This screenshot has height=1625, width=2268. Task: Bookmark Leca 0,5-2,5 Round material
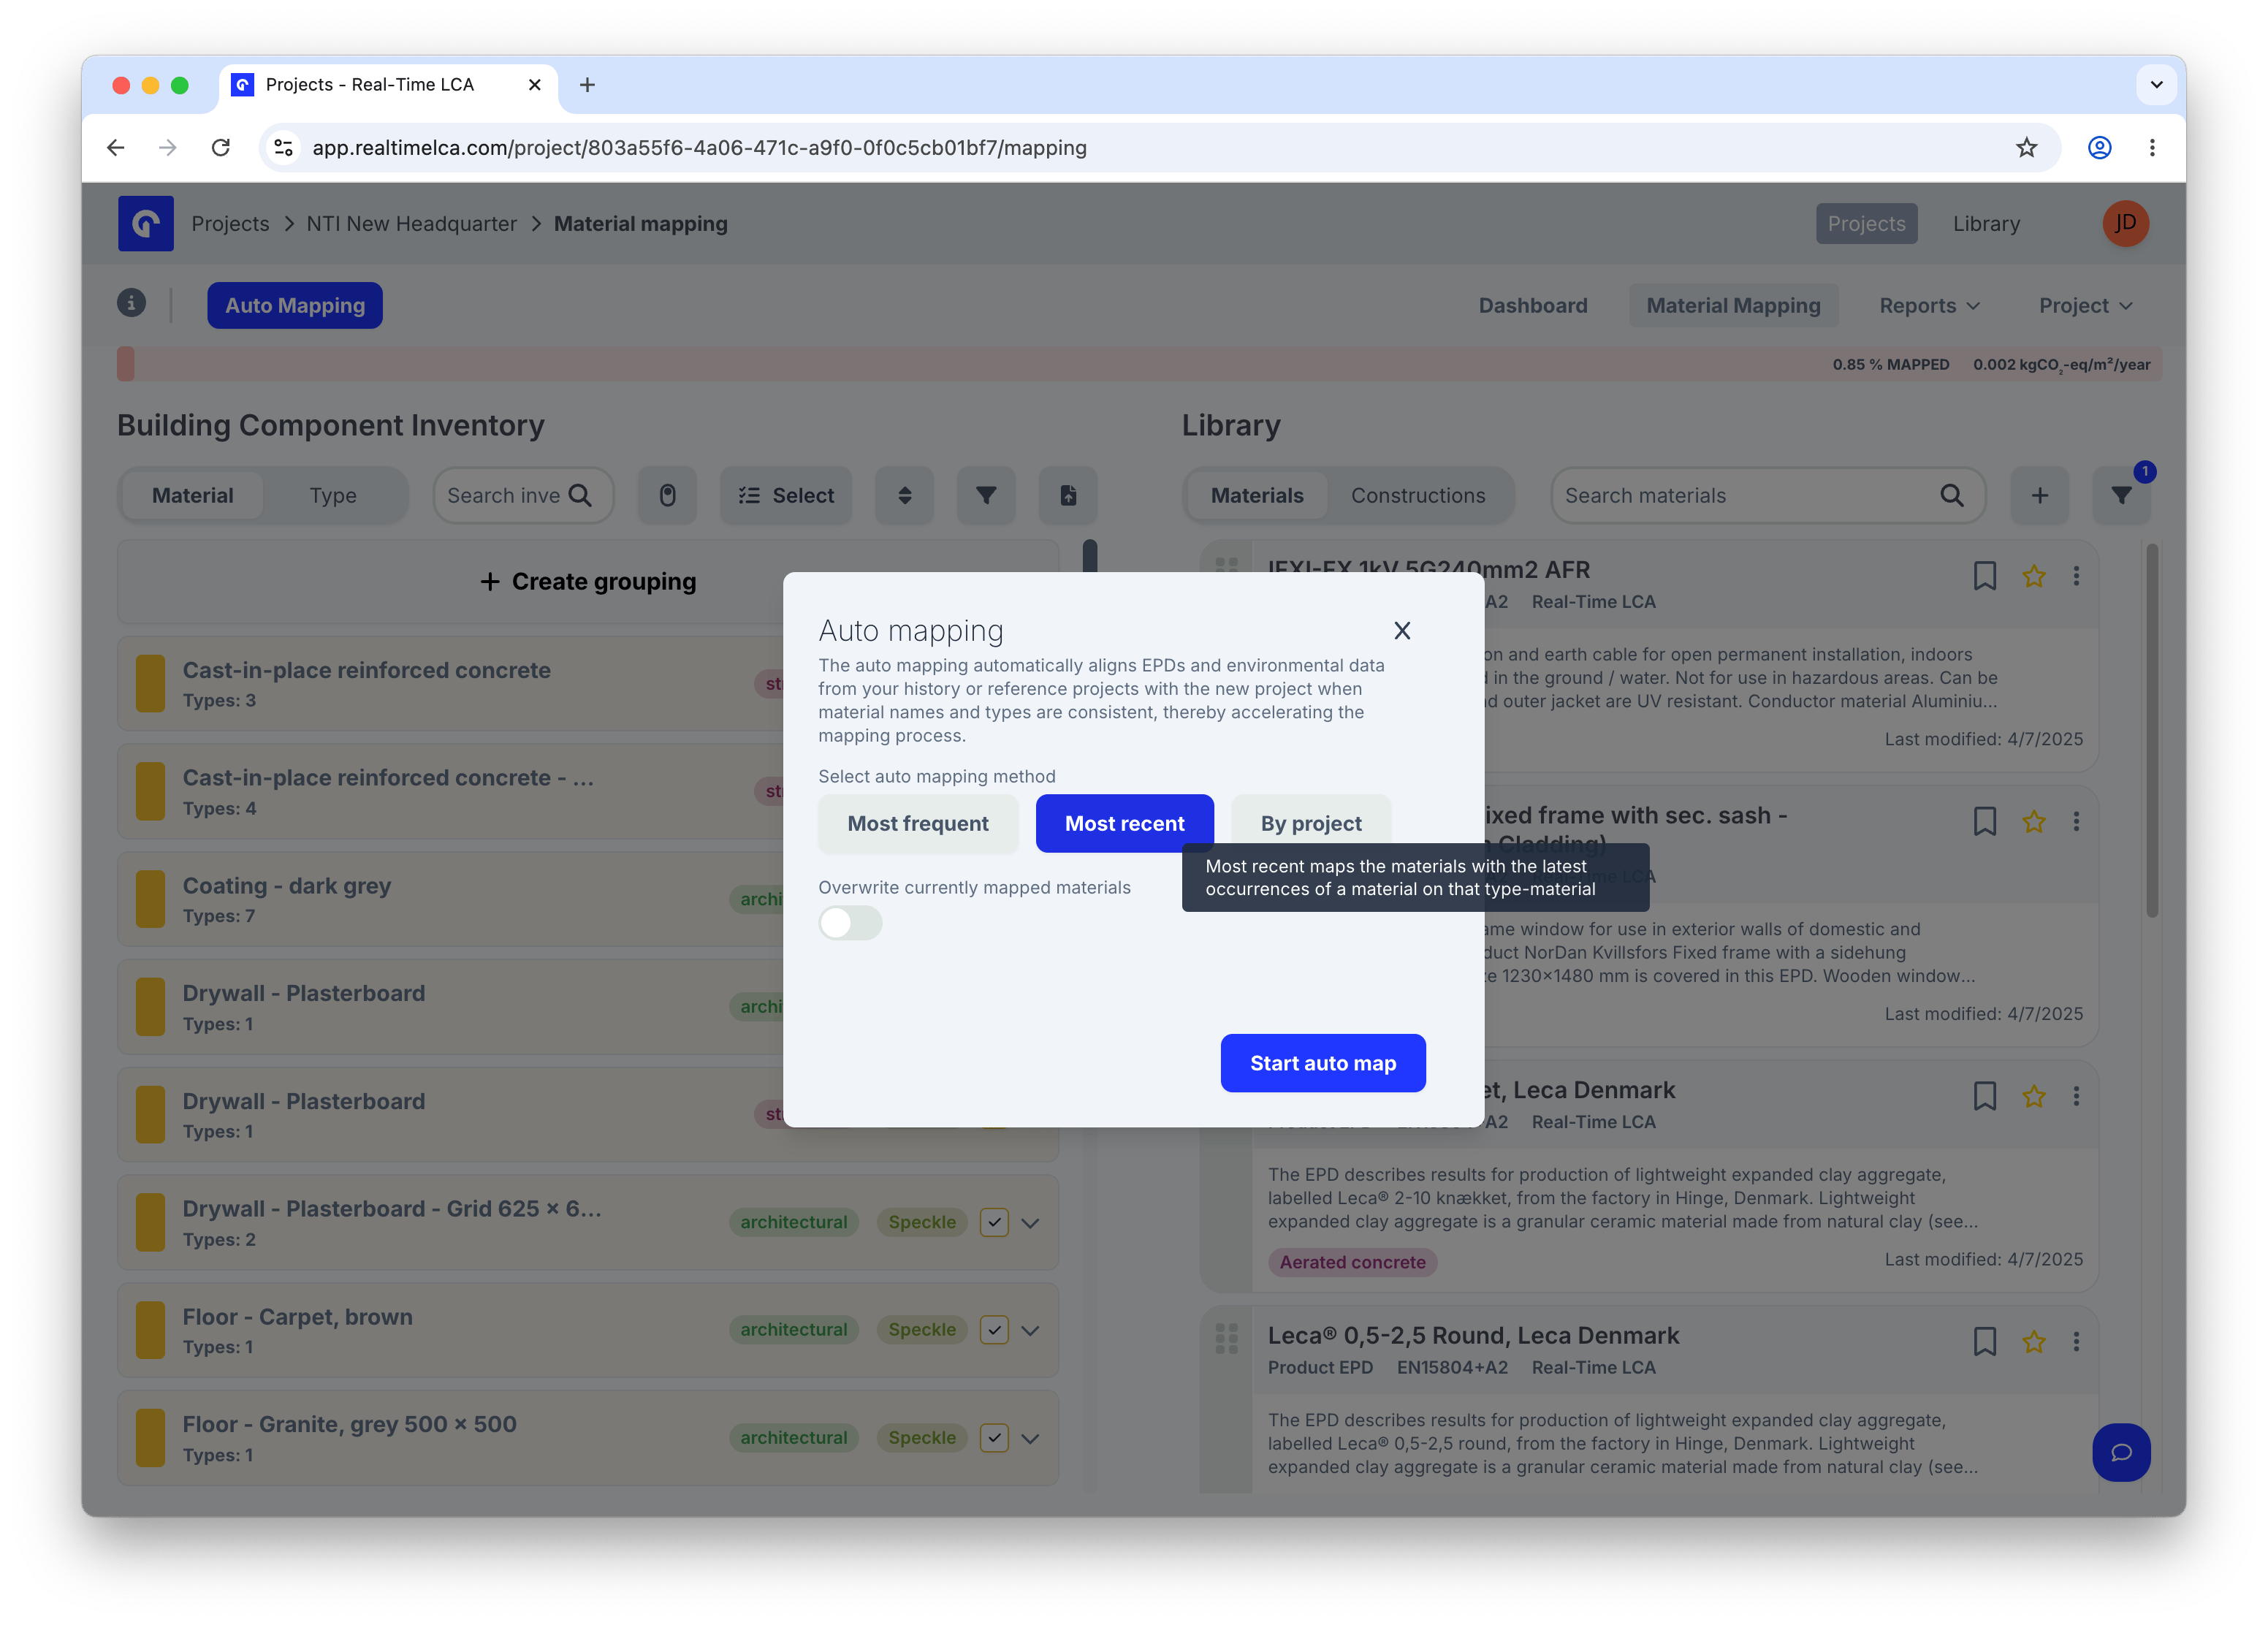coord(1984,1341)
